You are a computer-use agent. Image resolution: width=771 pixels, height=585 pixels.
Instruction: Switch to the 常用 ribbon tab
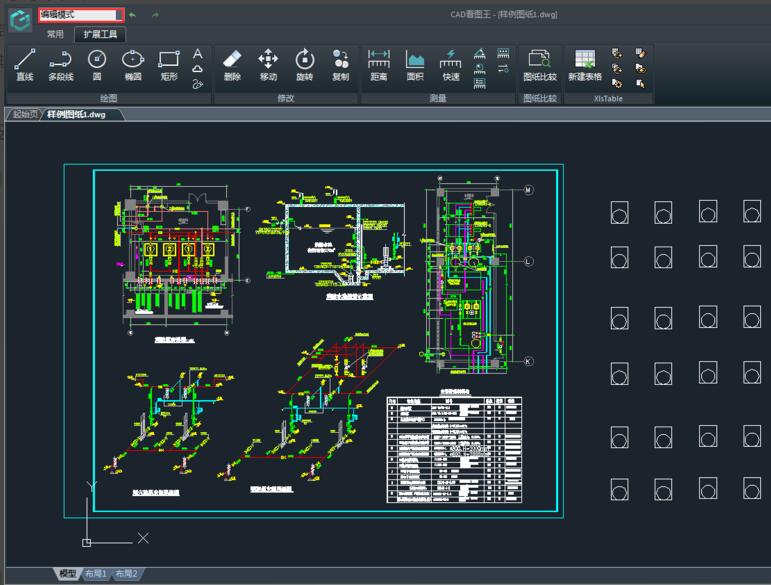[x=55, y=34]
